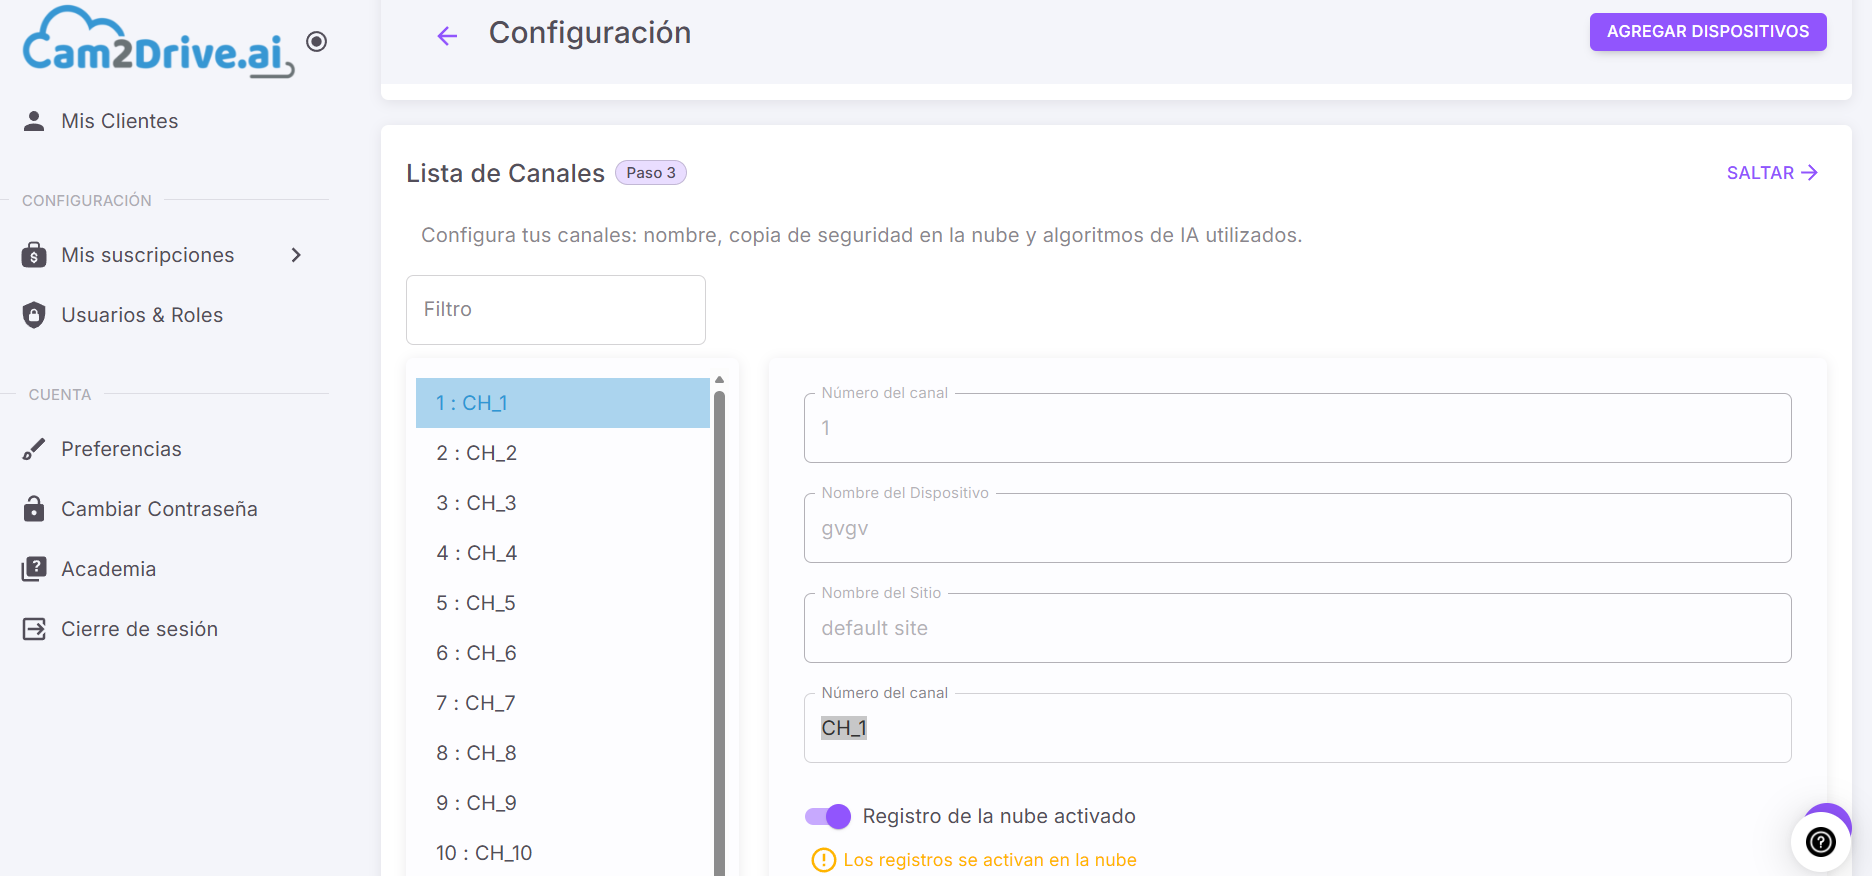The width and height of the screenshot is (1872, 876).
Task: Open the help question mark bubble
Action: coord(1820,842)
